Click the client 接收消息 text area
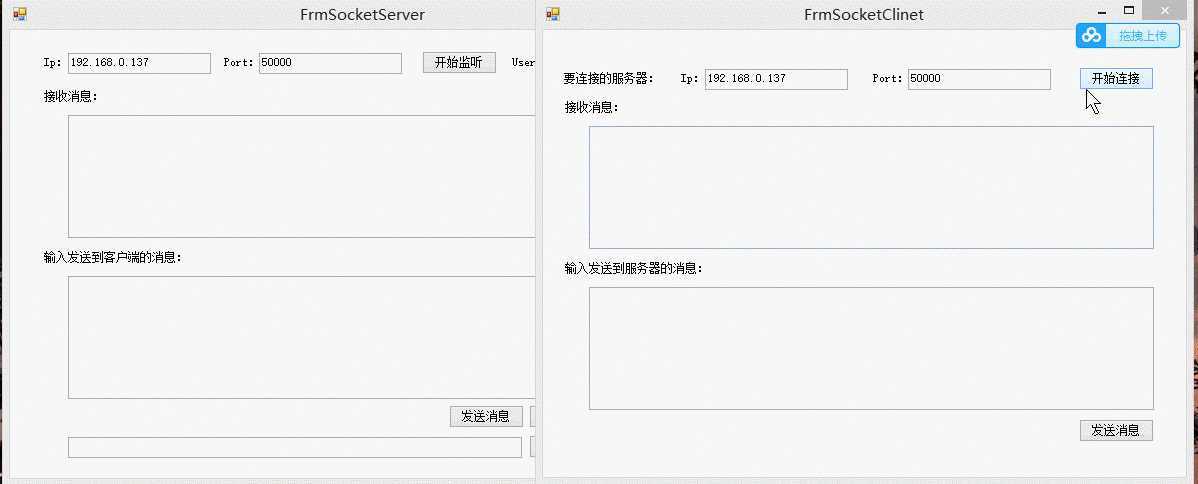Image resolution: width=1198 pixels, height=484 pixels. tap(871, 187)
